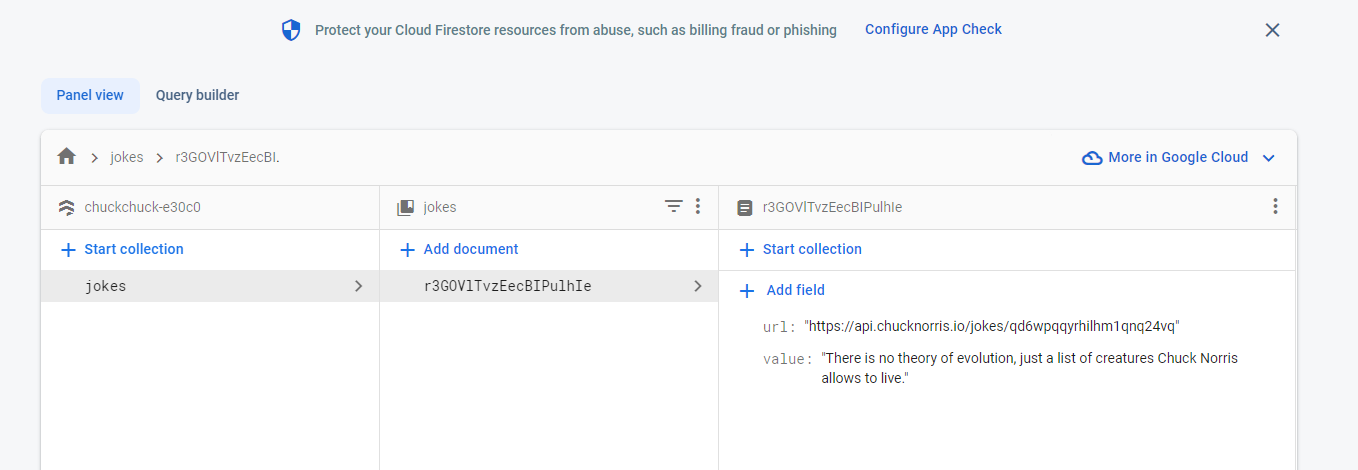Screen dimensions: 1358x470
Task: Click the cloud icon beside More in Google Cloud
Action: click(1092, 158)
